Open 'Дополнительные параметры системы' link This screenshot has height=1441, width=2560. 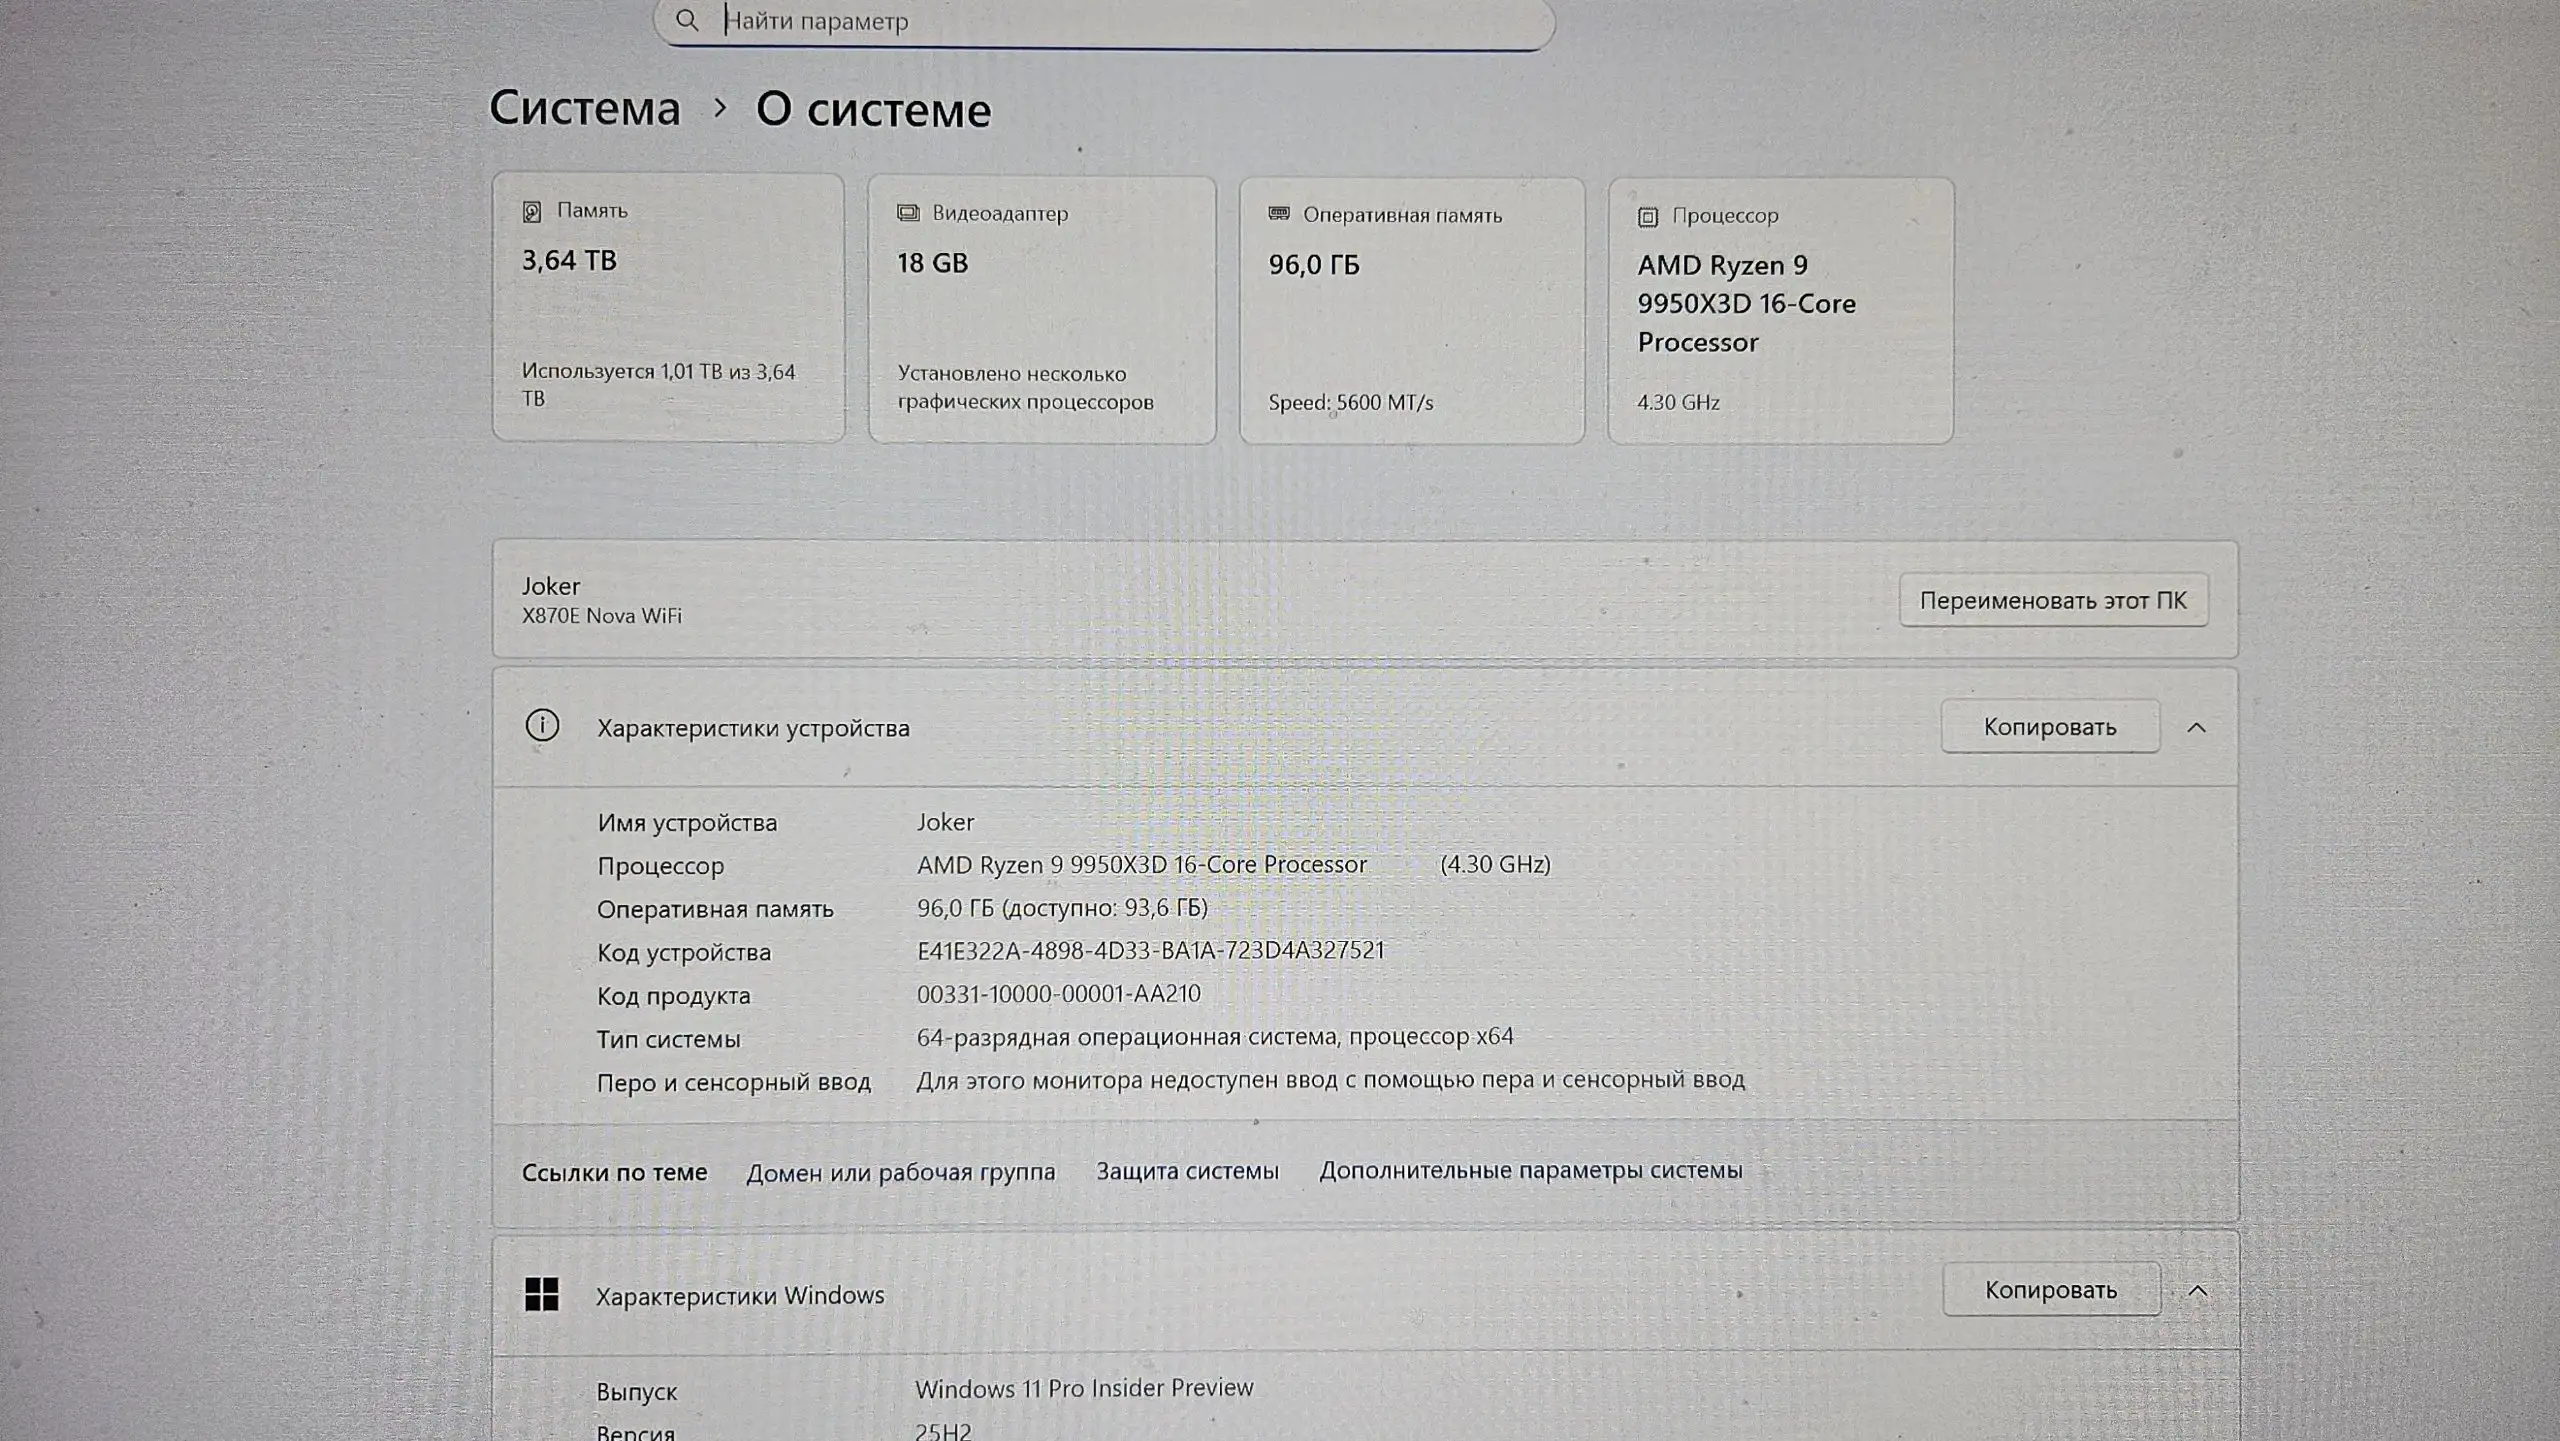tap(1530, 1170)
